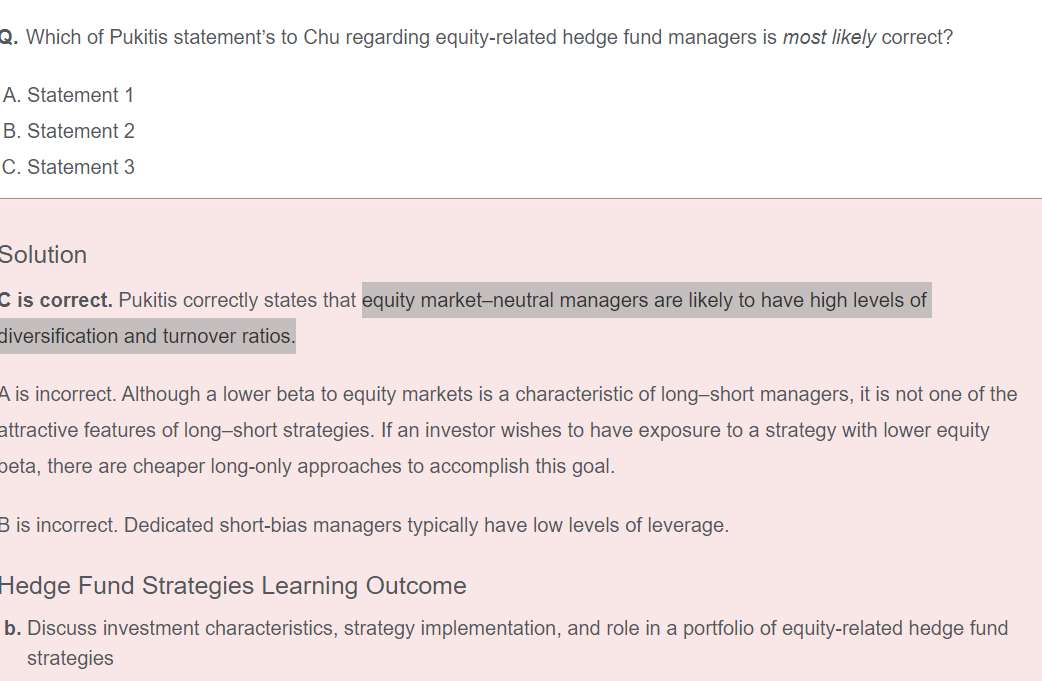1042x681 pixels.
Task: Click the 'B is incorrect' explanation line
Action: click(x=364, y=525)
